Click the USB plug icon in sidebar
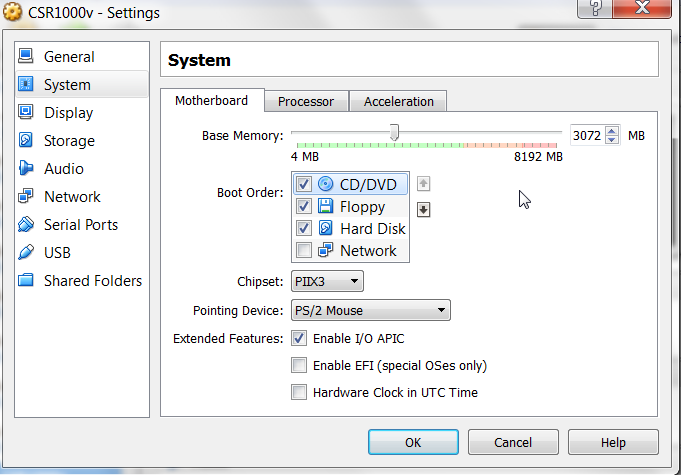The width and height of the screenshot is (681, 475). [26, 252]
